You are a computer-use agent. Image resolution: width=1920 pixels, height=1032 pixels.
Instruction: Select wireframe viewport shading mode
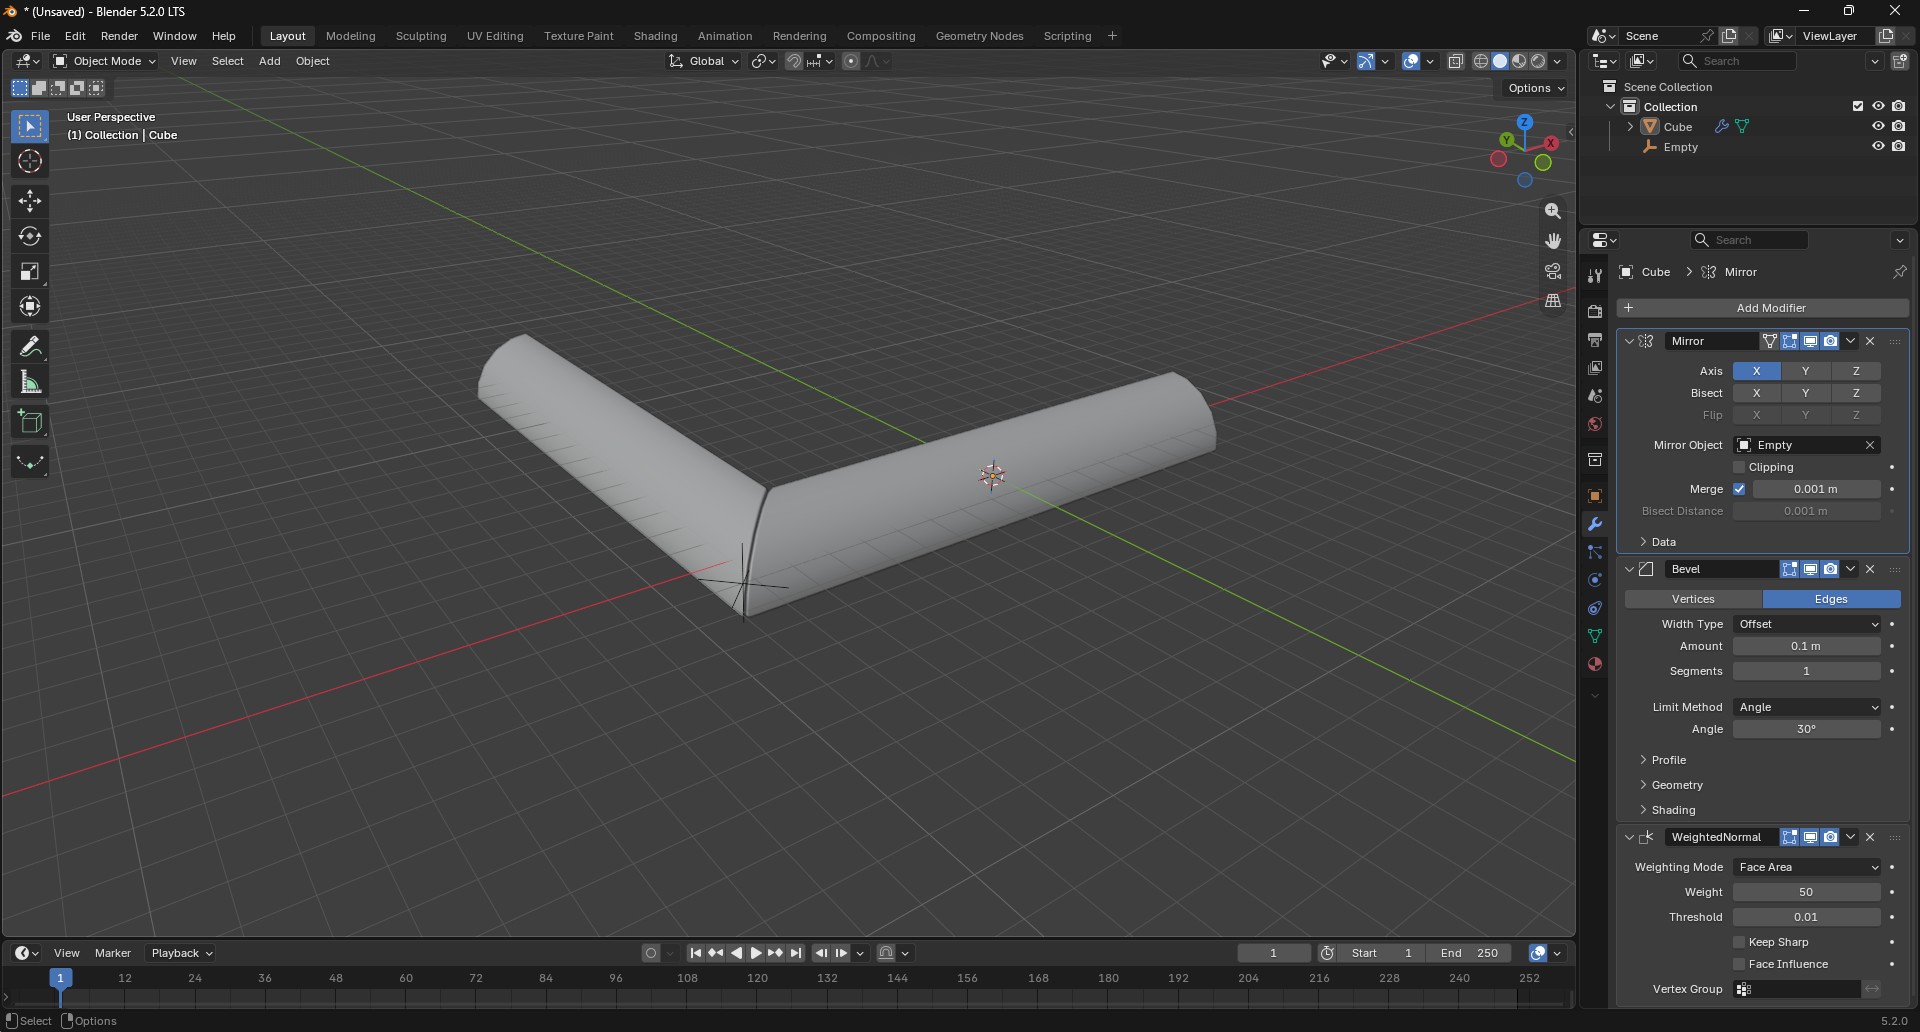click(1481, 61)
